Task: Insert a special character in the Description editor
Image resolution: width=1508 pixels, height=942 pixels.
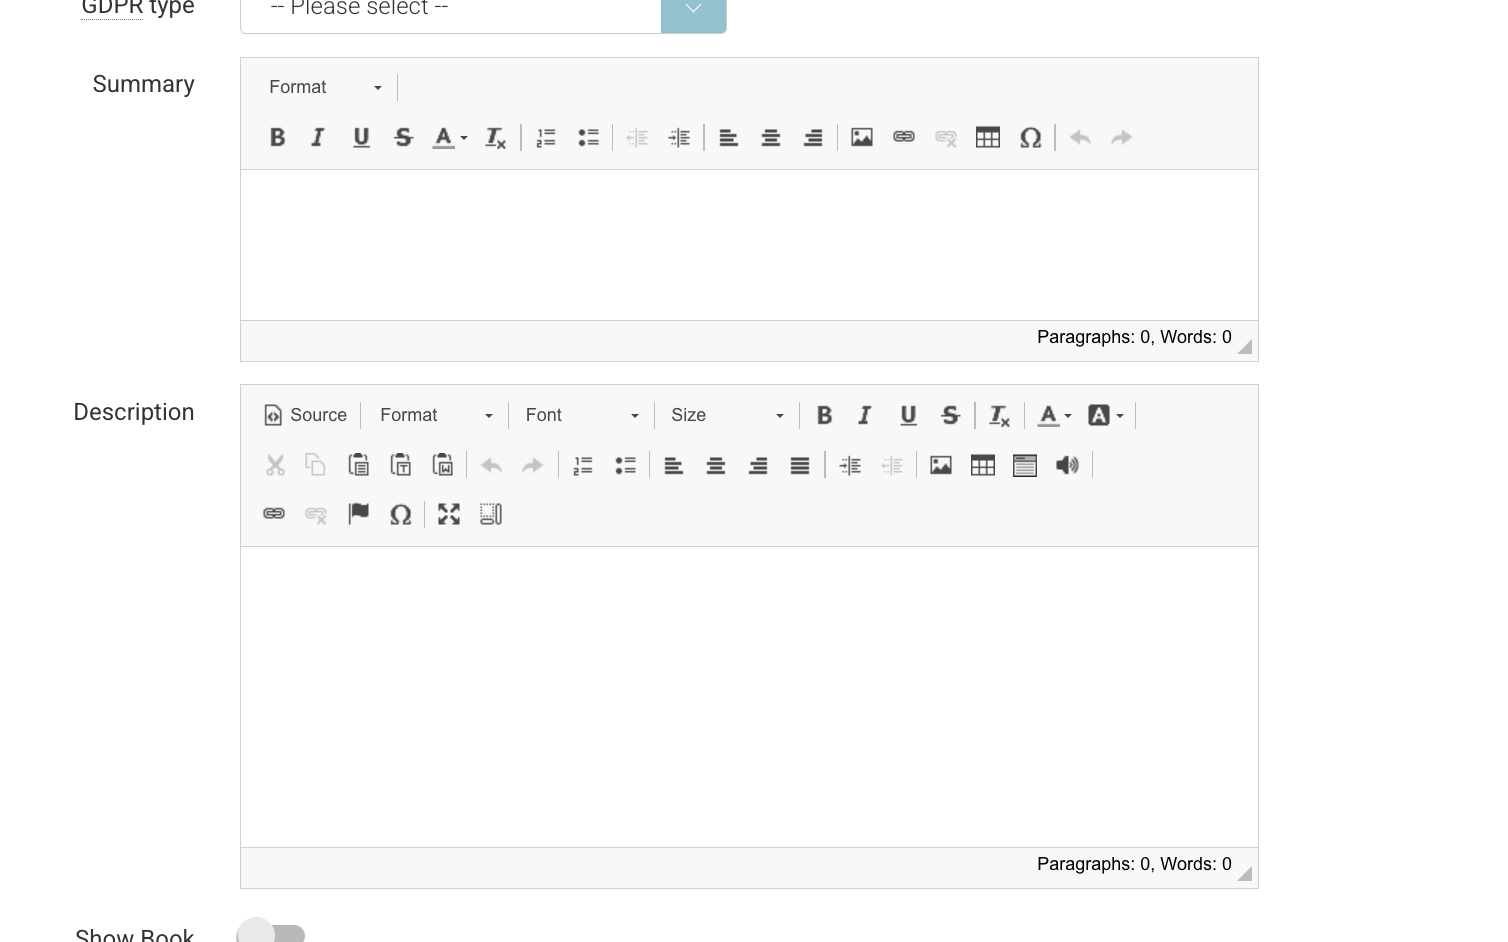Action: [x=400, y=514]
